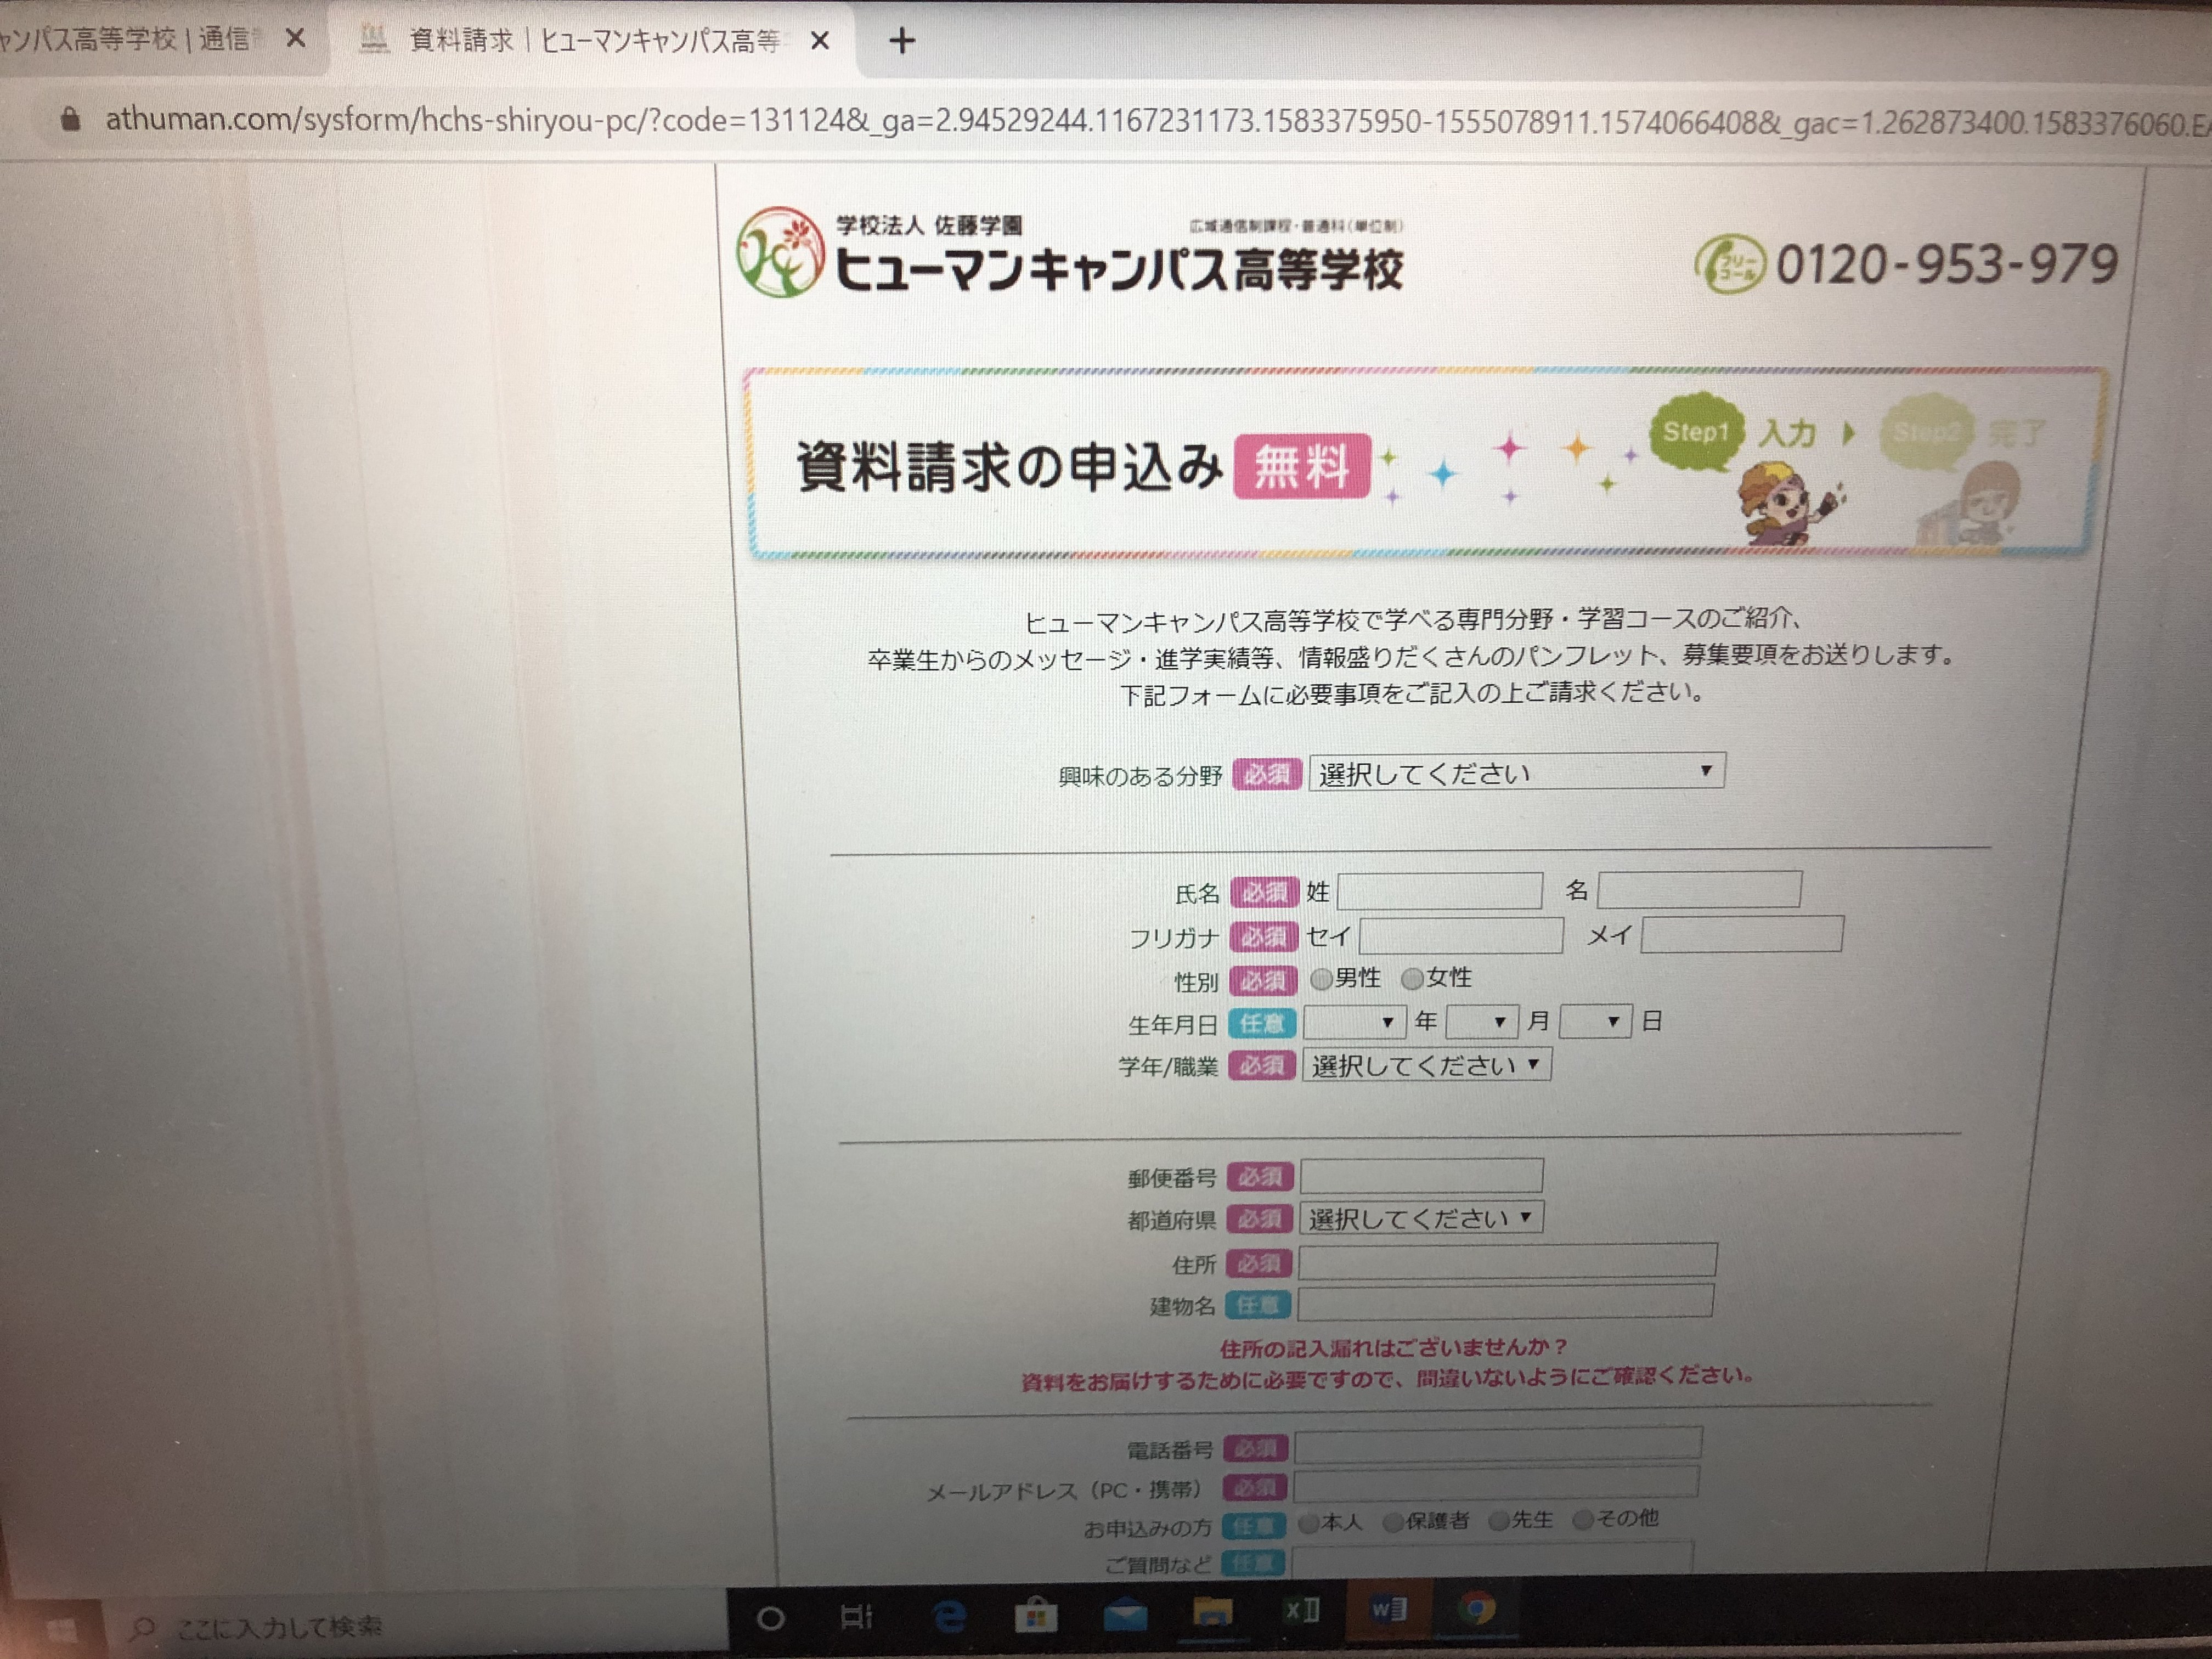
Task: Open a new browser tab
Action: click(x=902, y=41)
